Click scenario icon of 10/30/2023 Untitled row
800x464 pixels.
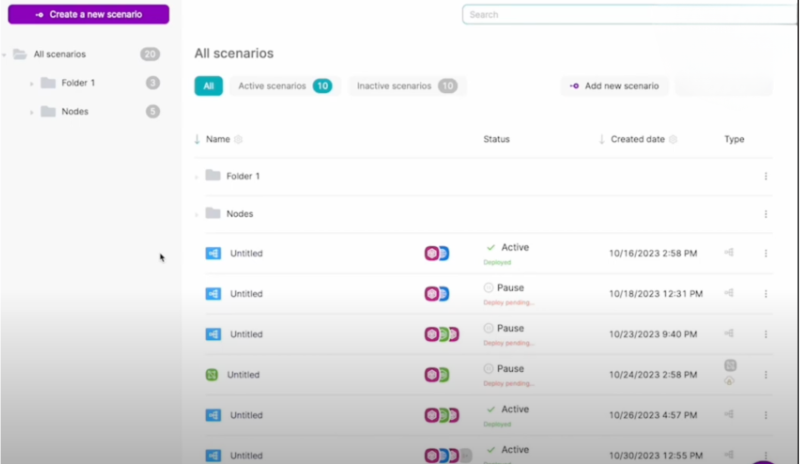pyautogui.click(x=213, y=455)
